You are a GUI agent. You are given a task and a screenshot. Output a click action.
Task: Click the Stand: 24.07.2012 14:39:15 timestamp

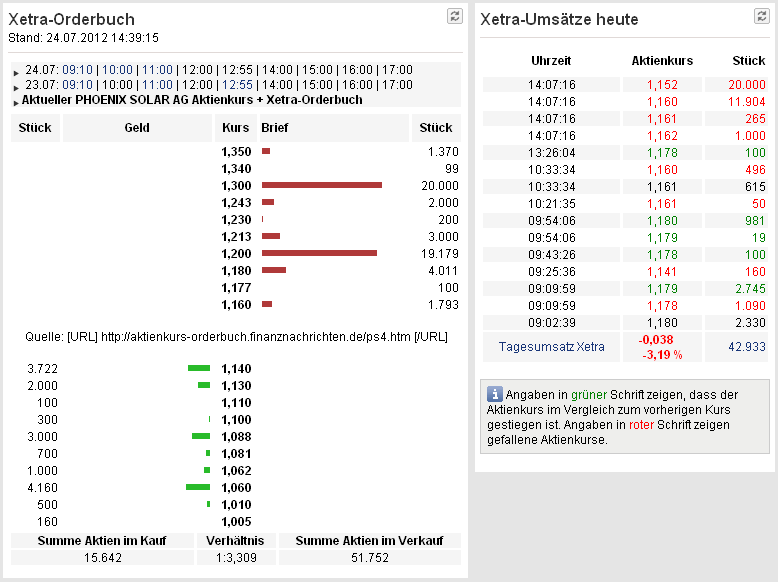pos(83,38)
